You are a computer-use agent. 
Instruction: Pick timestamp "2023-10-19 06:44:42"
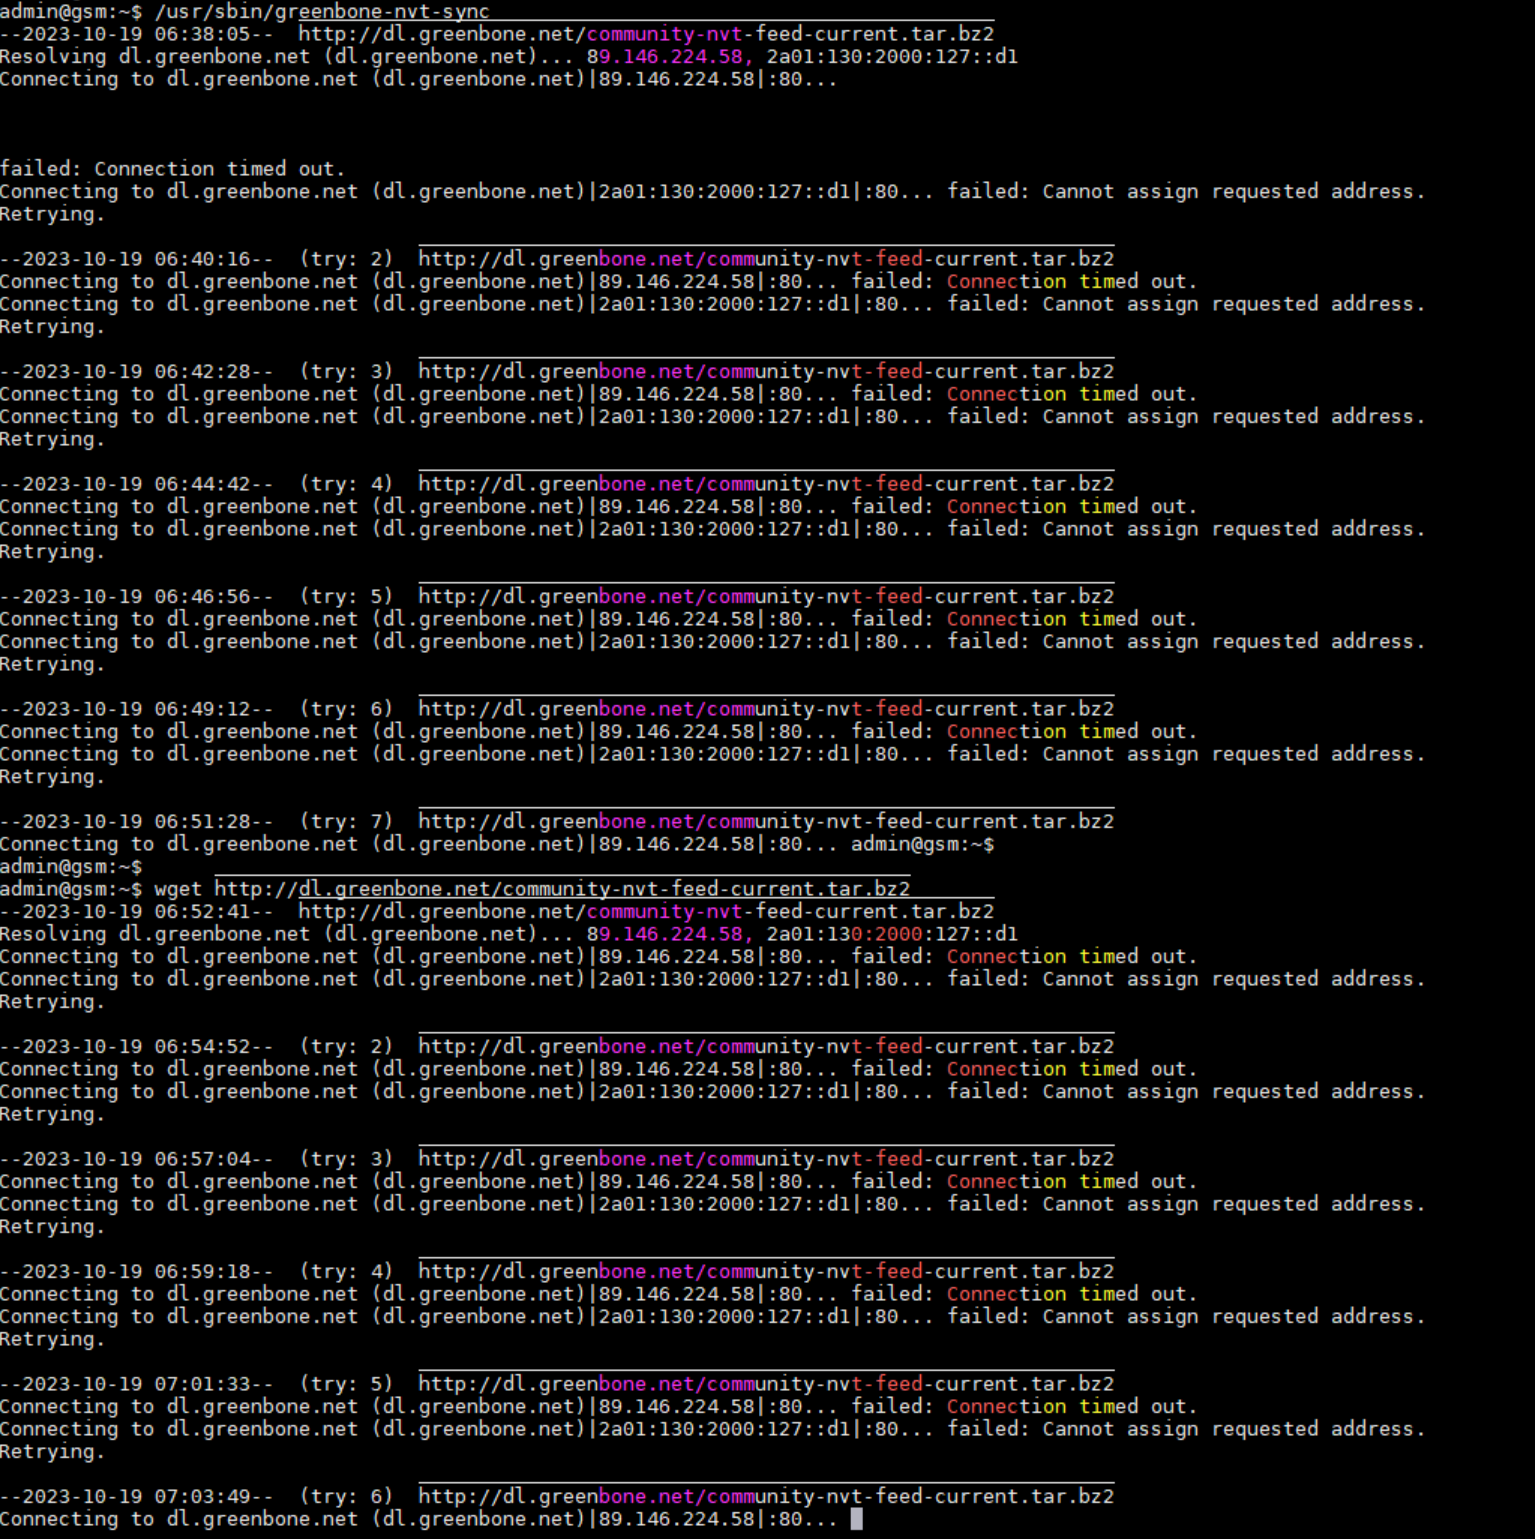coord(136,484)
